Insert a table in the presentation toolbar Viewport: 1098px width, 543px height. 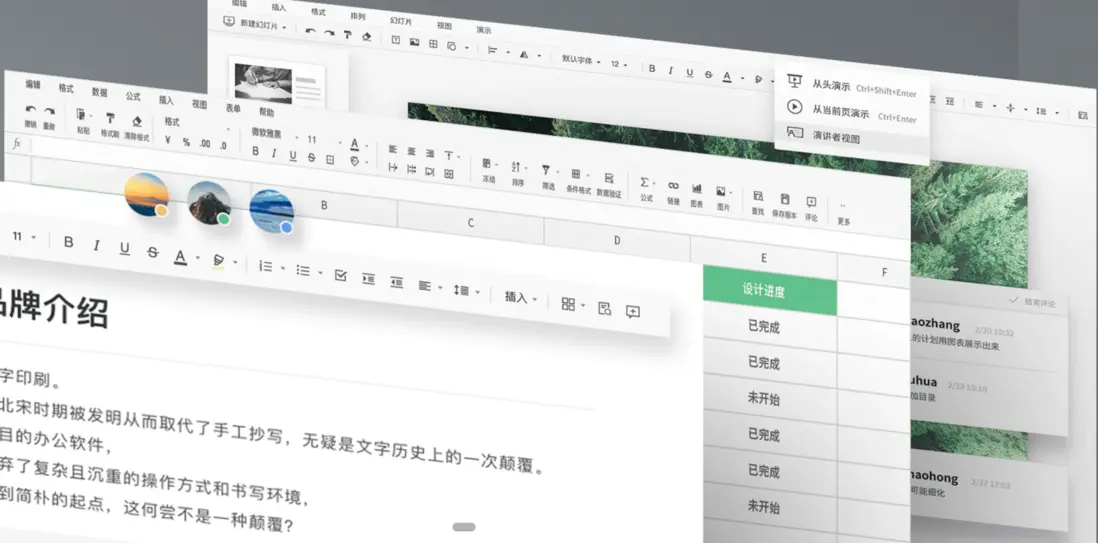(x=433, y=44)
